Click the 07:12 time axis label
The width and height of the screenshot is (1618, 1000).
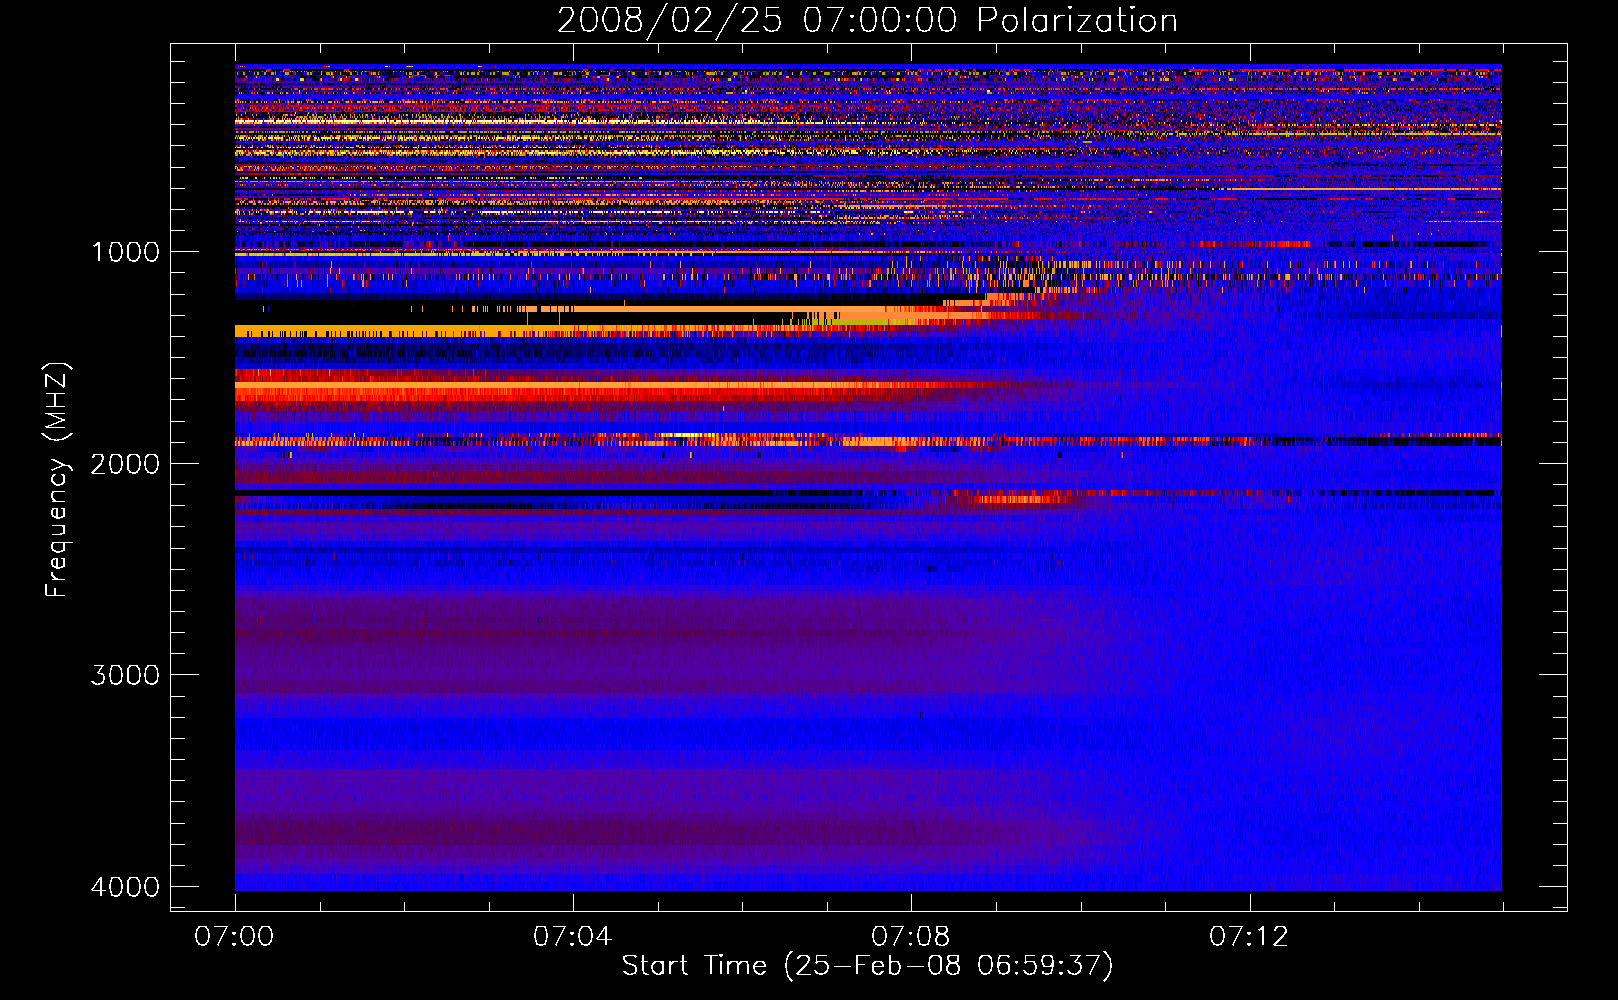click(1249, 937)
